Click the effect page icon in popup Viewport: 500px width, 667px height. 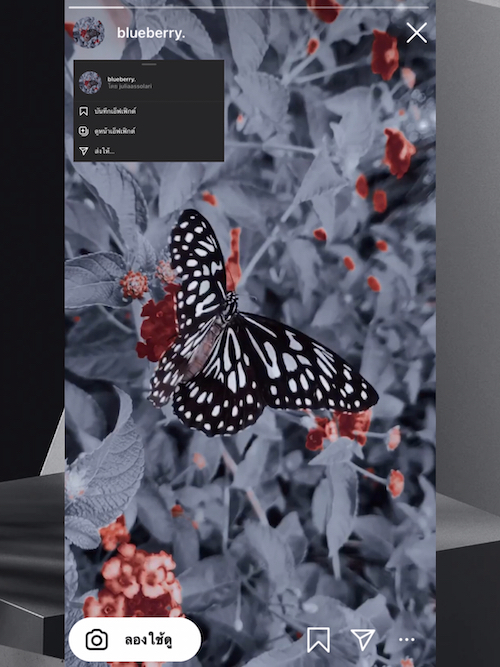pos(83,131)
